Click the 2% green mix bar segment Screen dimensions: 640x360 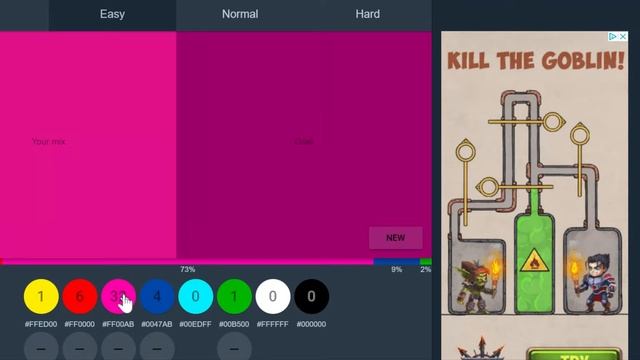(426, 262)
